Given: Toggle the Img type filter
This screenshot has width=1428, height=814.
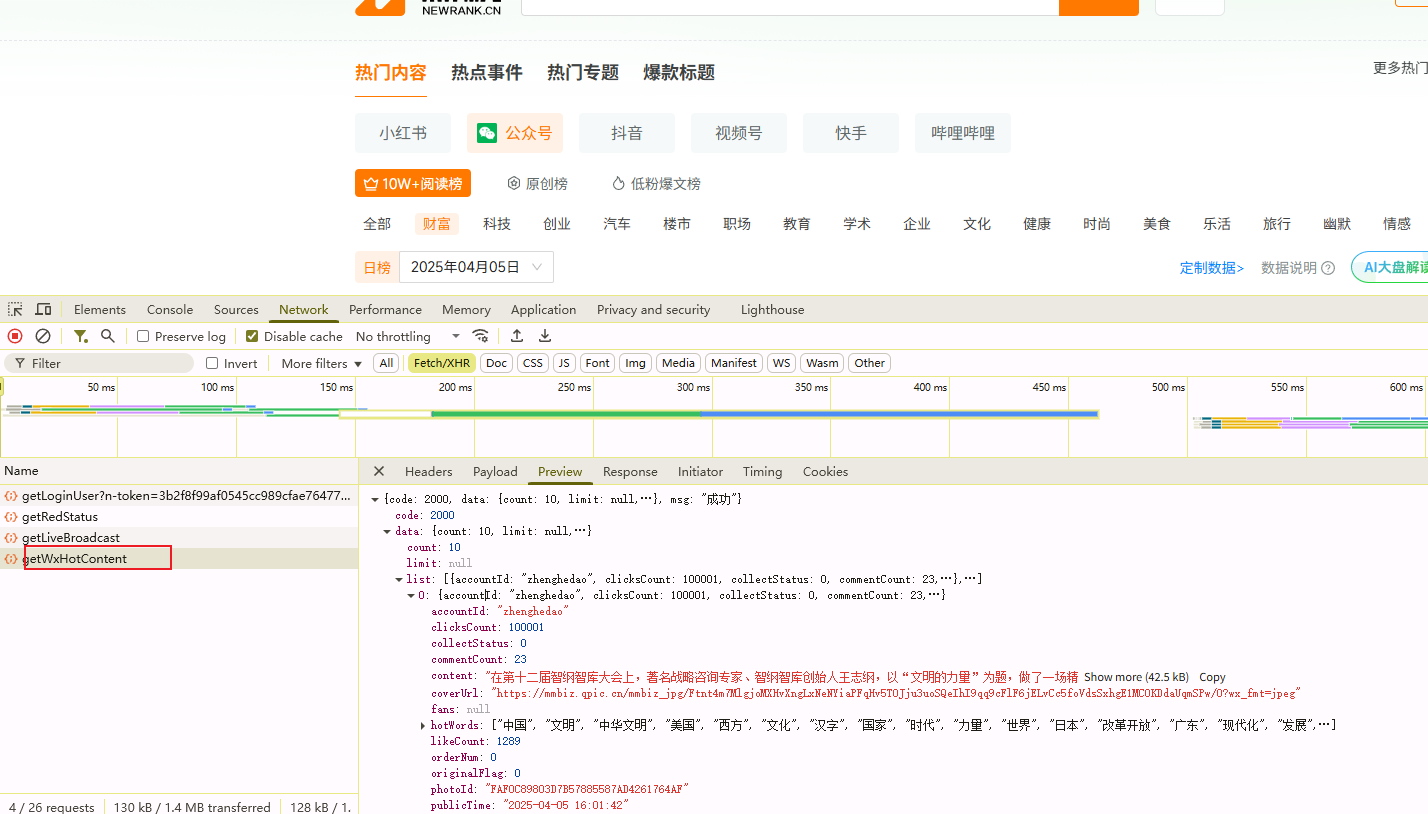Looking at the screenshot, I should [x=636, y=363].
